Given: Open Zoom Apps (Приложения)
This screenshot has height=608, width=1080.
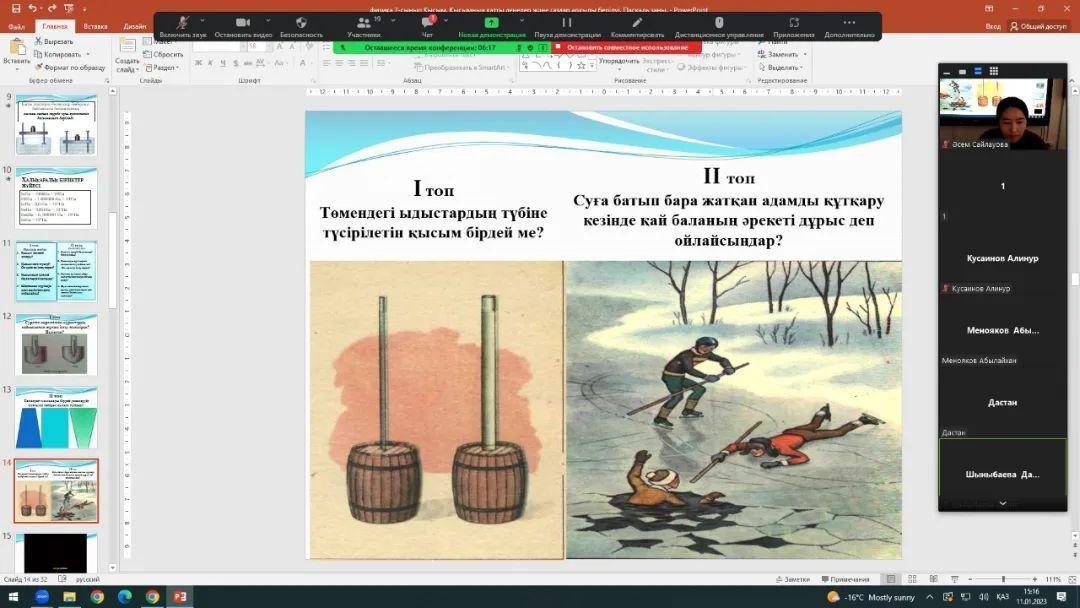Looking at the screenshot, I should [x=793, y=26].
